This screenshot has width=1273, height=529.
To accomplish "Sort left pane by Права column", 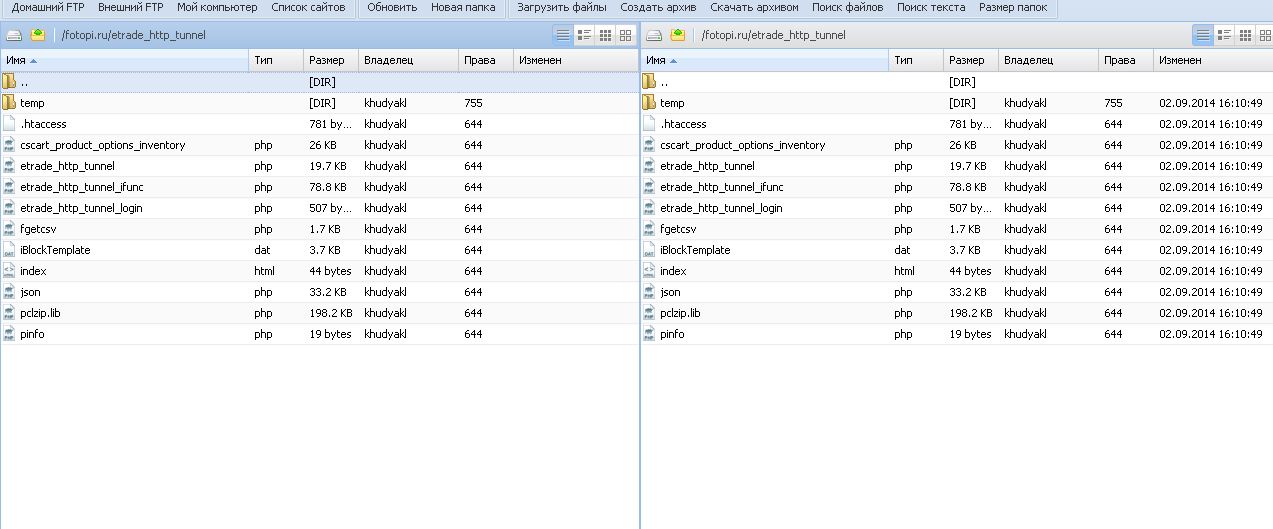I will coord(485,60).
